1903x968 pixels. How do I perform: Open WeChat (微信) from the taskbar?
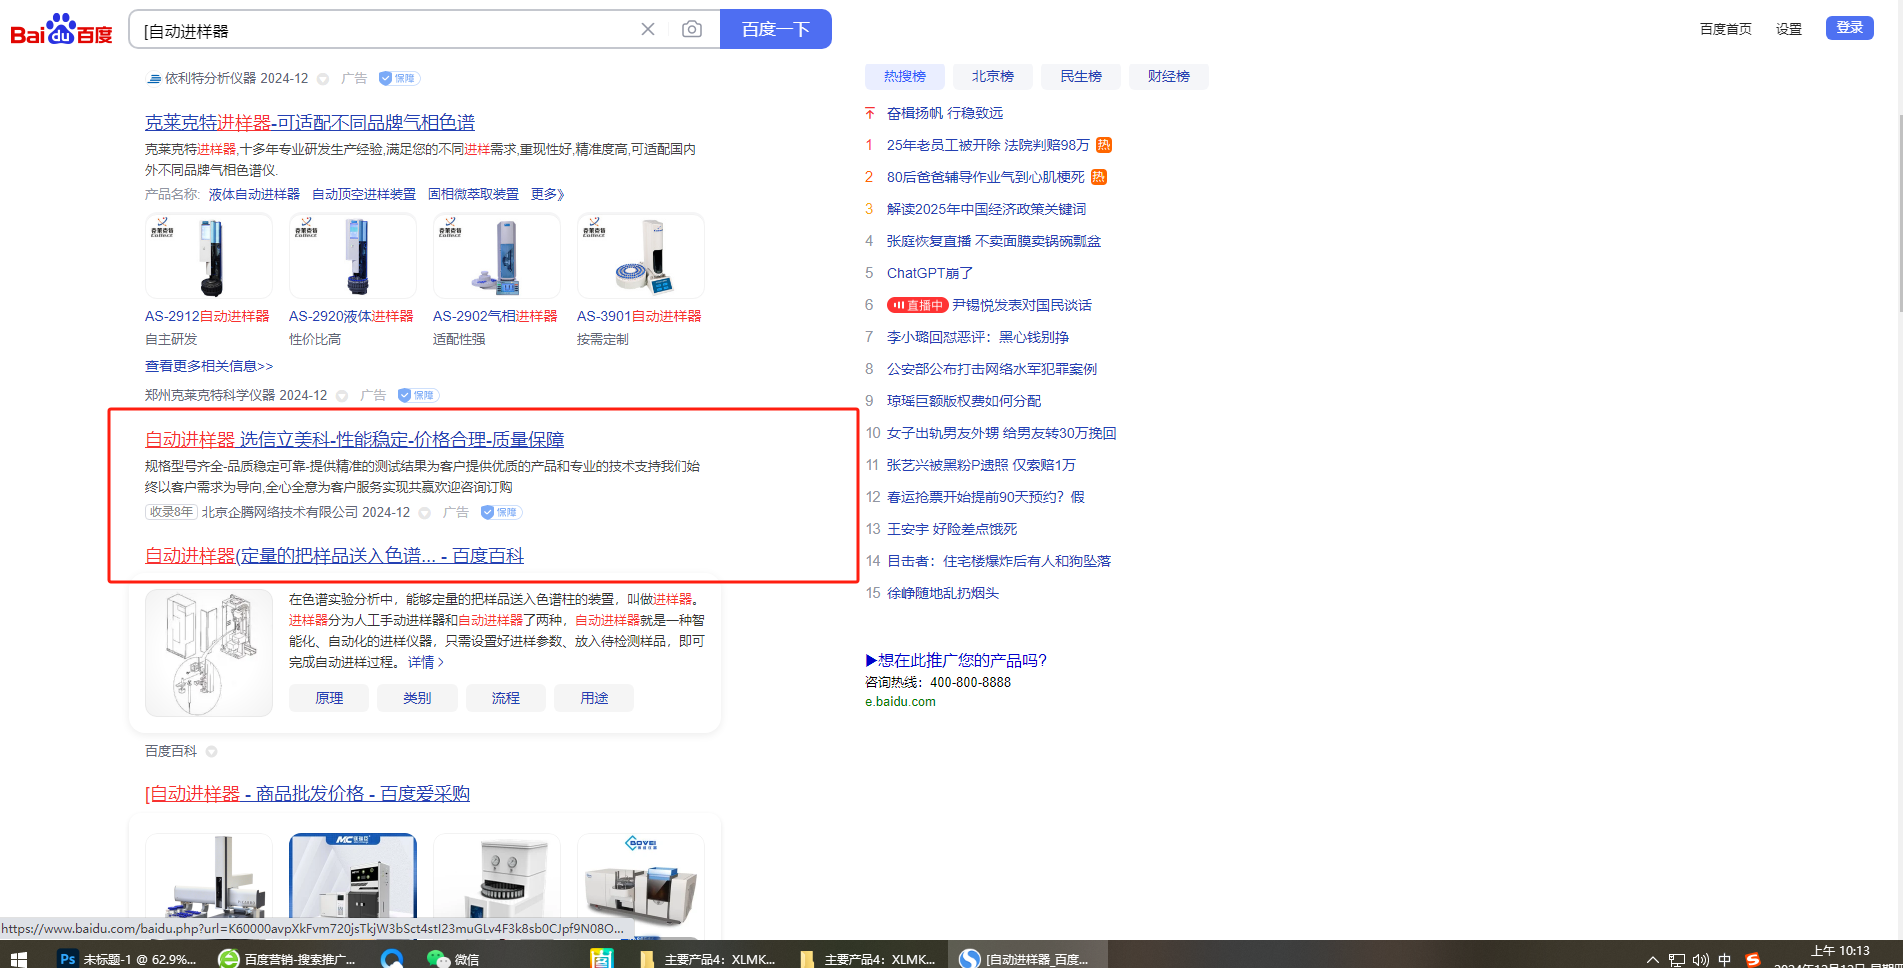(x=453, y=959)
